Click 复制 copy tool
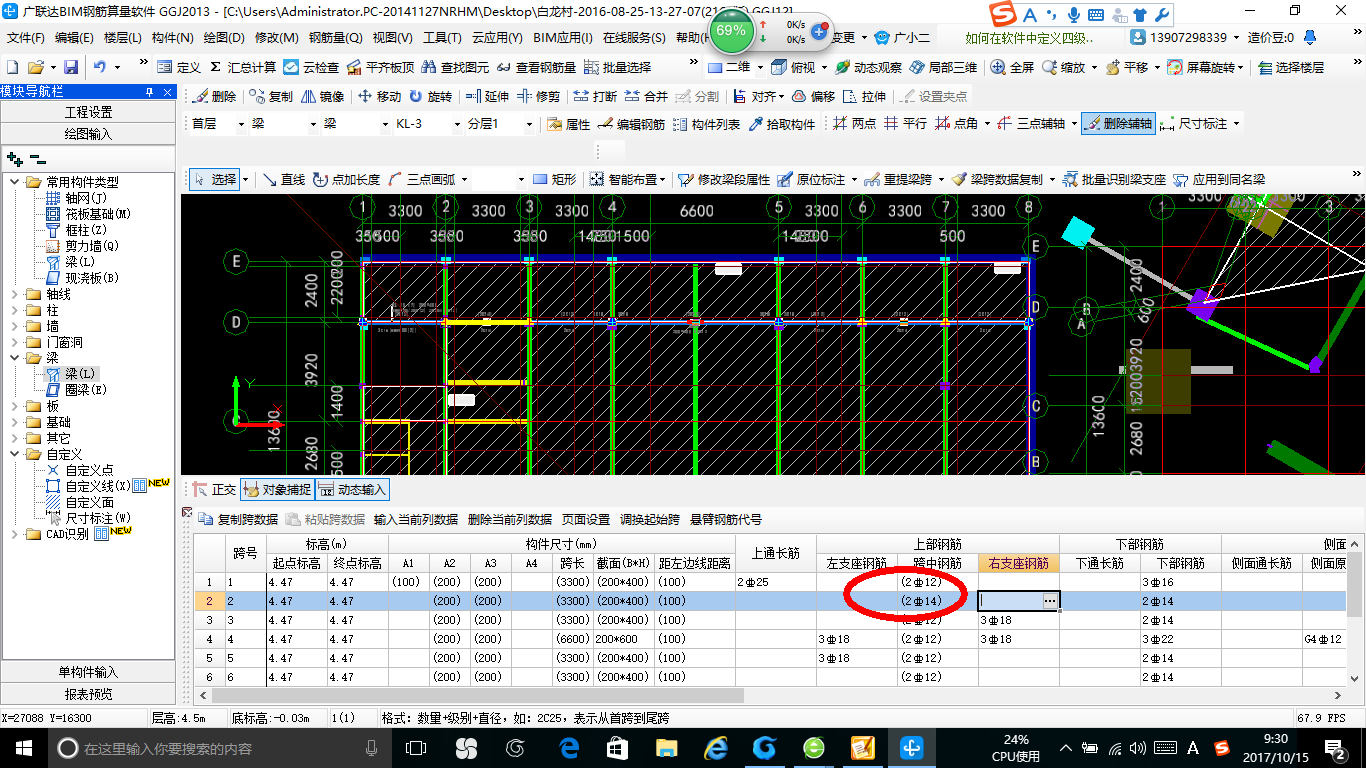1366x768 pixels. [271, 96]
